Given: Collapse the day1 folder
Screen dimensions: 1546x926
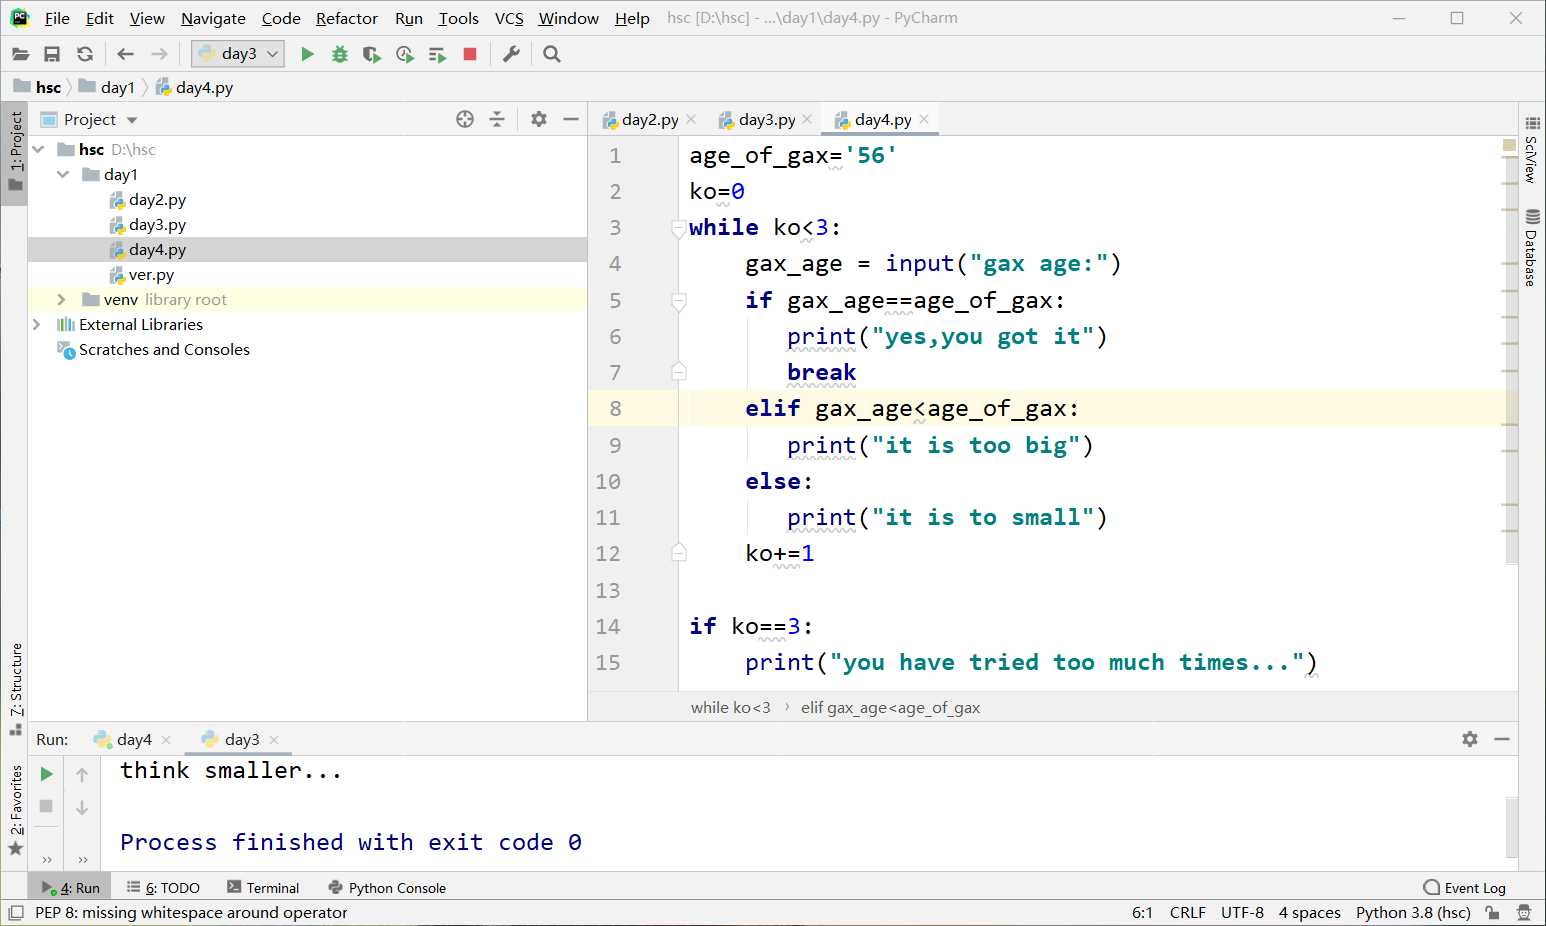Looking at the screenshot, I should (x=64, y=174).
